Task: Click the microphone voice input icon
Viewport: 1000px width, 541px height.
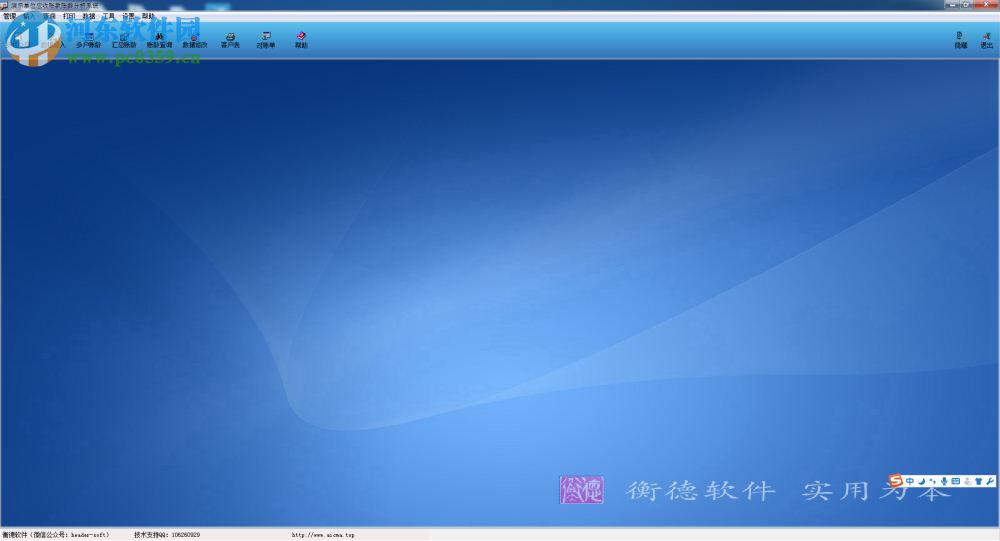Action: tap(944, 481)
